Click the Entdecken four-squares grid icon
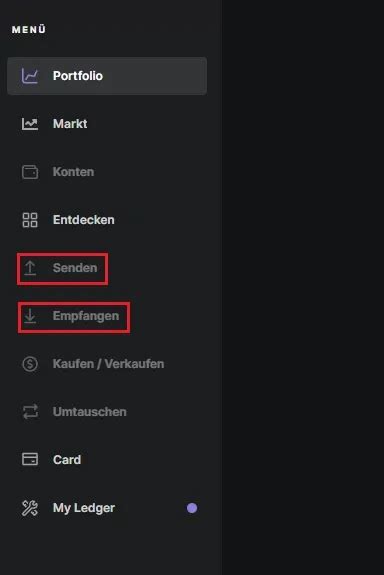The image size is (384, 575). coord(30,220)
